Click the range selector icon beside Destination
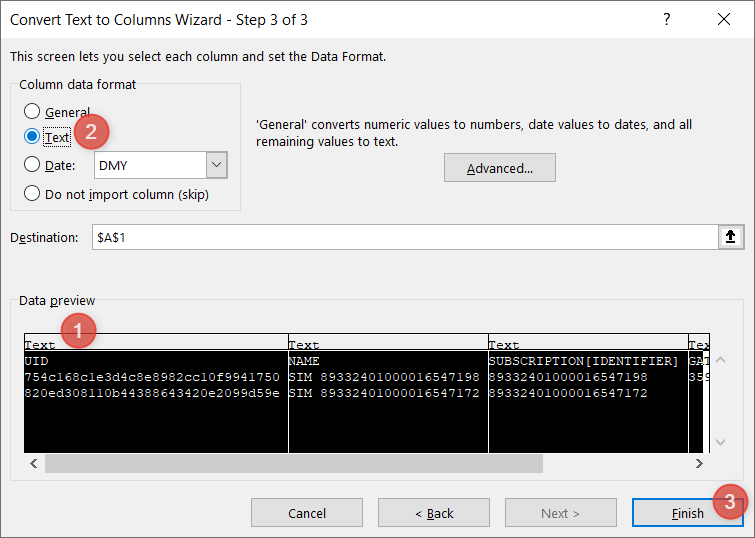The height and width of the screenshot is (538, 755). point(730,237)
